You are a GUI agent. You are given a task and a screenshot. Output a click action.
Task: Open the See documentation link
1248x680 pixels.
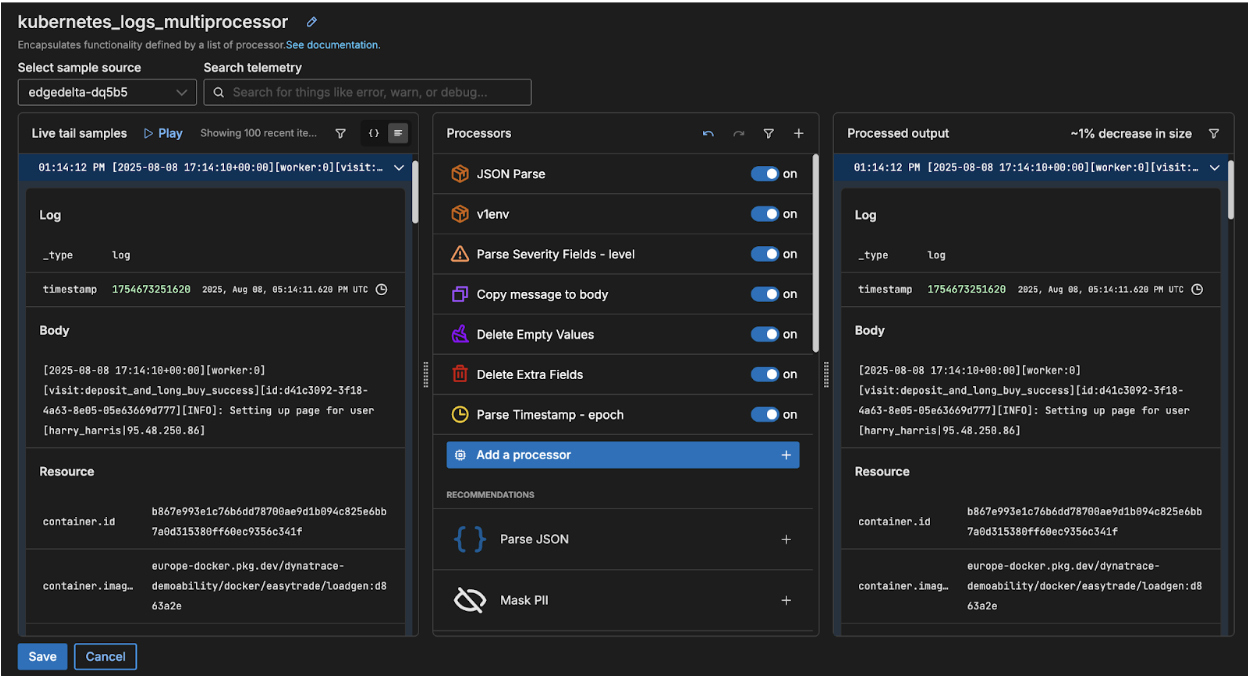332,45
